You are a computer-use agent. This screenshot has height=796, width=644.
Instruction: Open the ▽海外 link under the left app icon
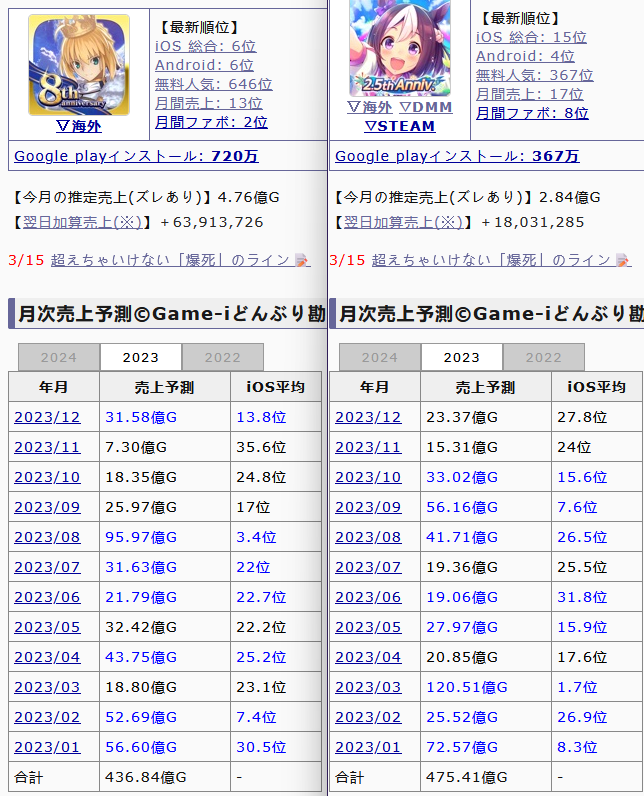coord(79,126)
